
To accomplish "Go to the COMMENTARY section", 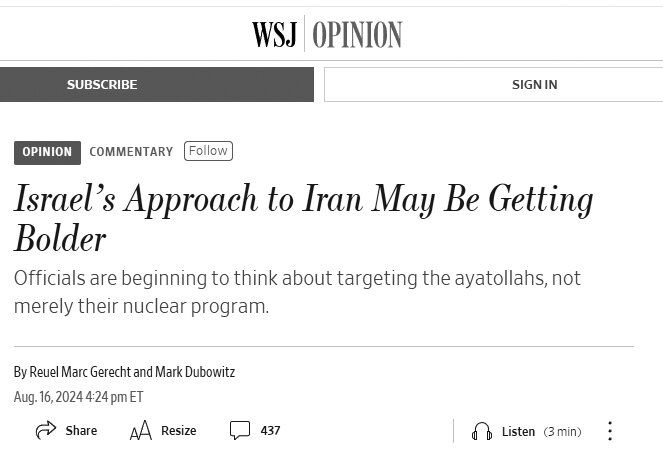I will tap(131, 152).
